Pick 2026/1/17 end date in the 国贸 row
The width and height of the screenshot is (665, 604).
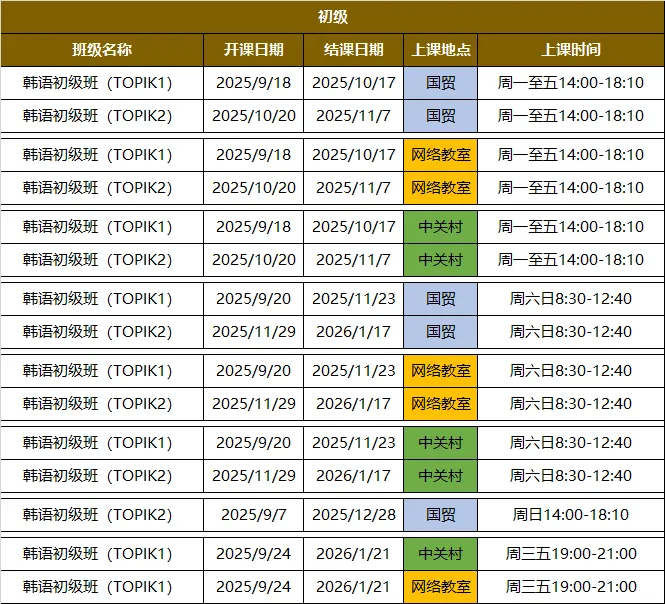pyautogui.click(x=354, y=332)
